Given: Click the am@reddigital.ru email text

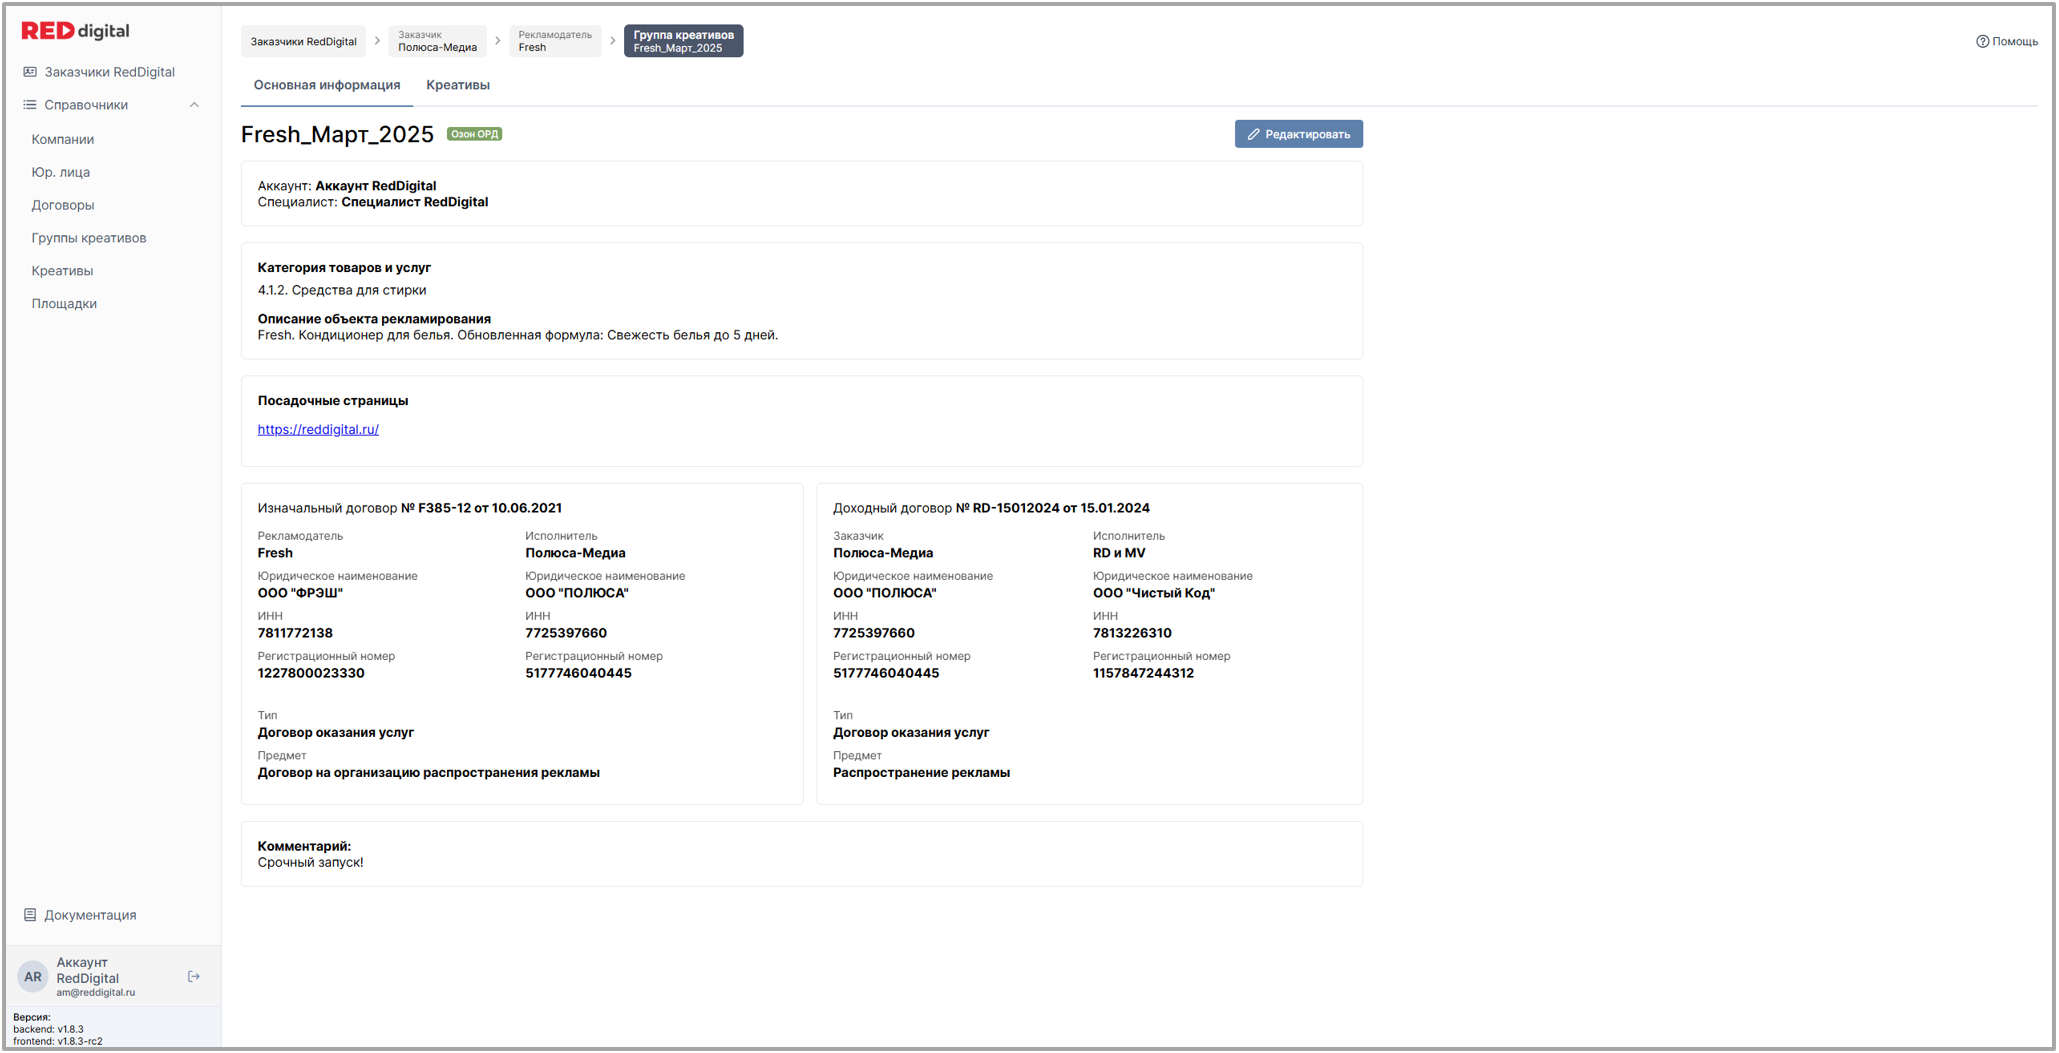Looking at the screenshot, I should click(x=96, y=993).
